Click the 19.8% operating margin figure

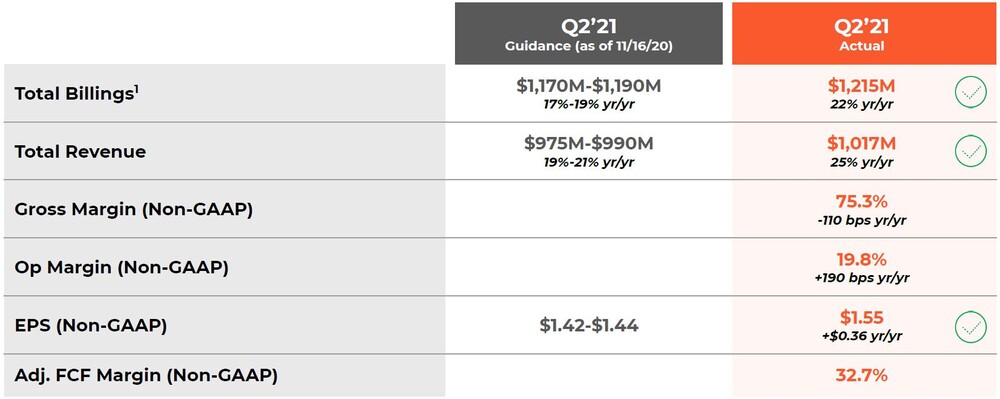(x=861, y=259)
